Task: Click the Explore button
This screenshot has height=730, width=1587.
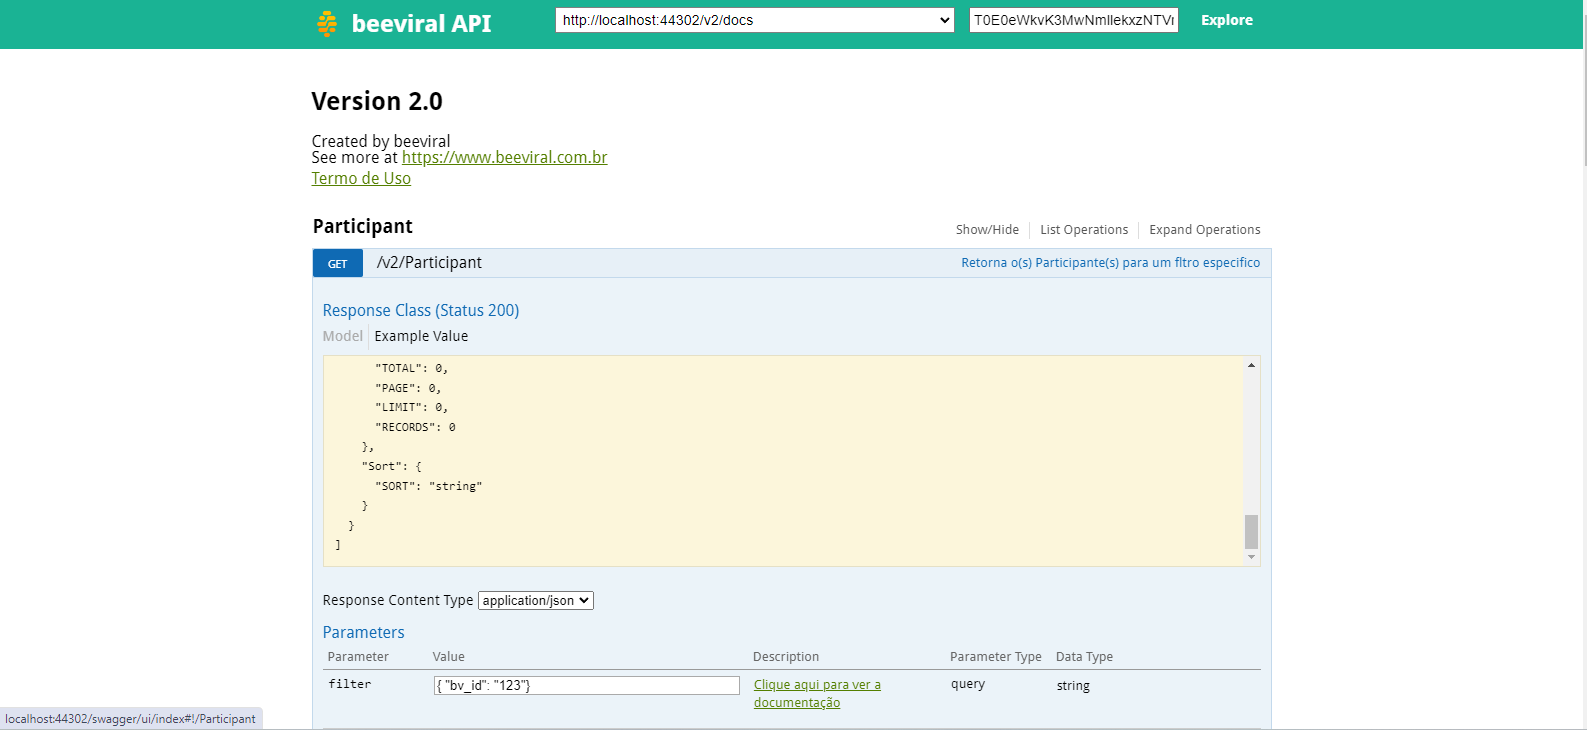Action: click(x=1227, y=20)
